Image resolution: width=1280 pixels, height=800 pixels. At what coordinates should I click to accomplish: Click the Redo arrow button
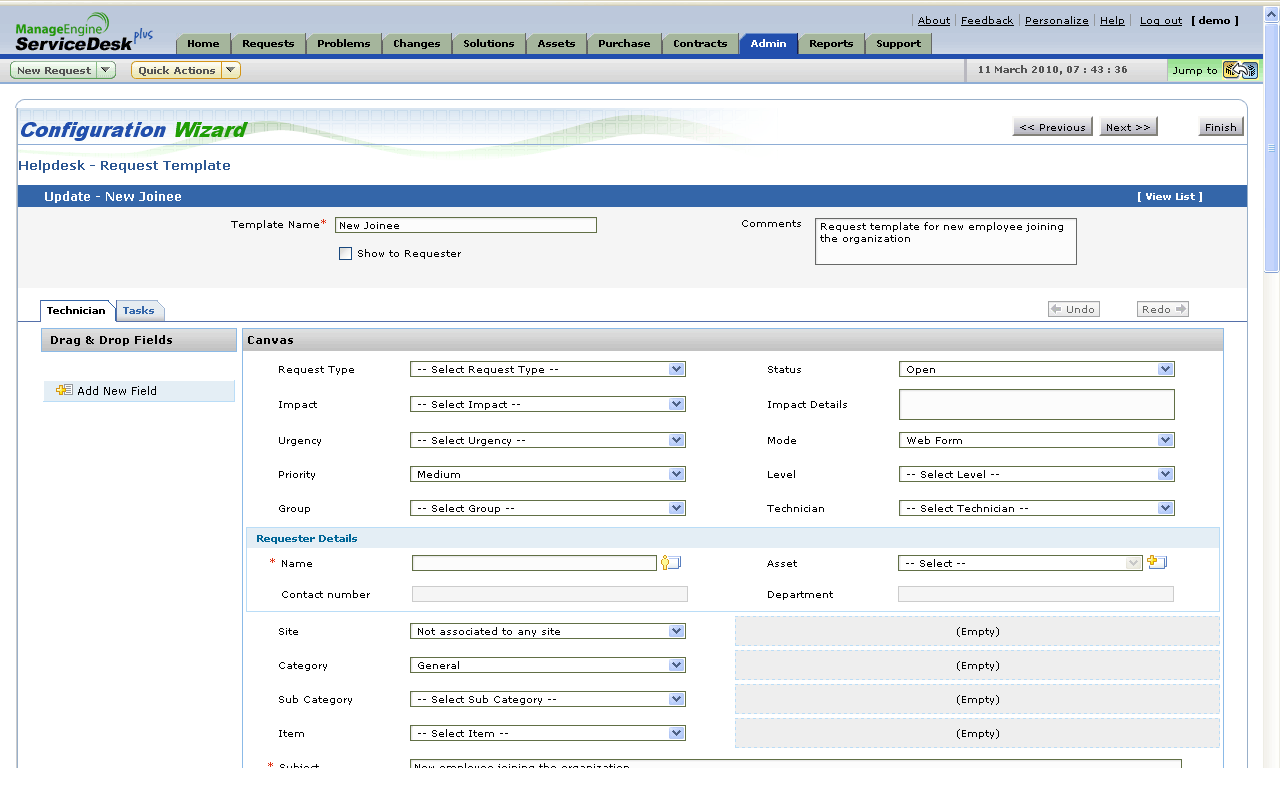(1162, 309)
